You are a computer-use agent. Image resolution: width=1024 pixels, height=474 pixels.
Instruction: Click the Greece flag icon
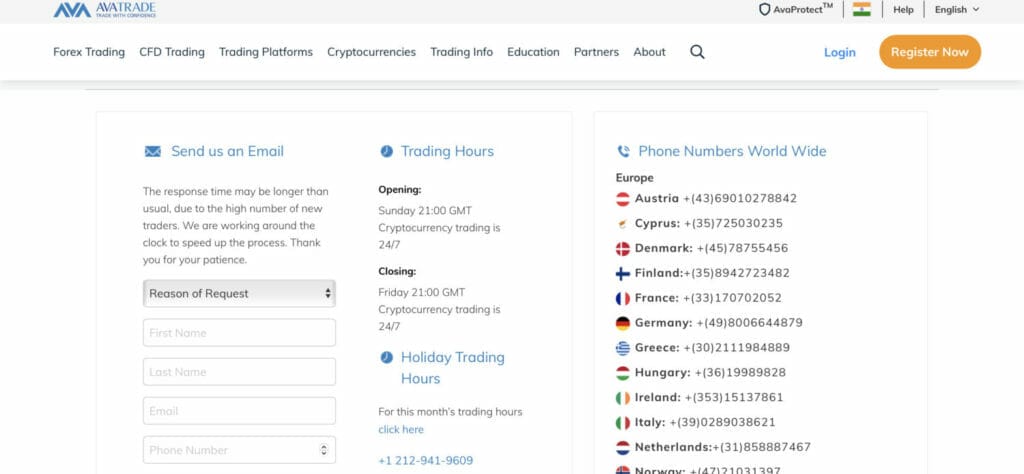click(623, 348)
